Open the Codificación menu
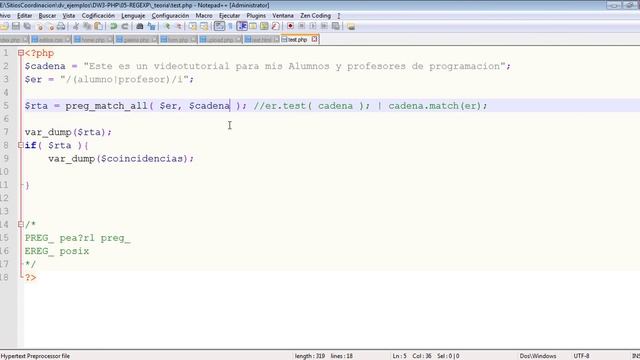Image resolution: width=640 pixels, height=360 pixels. coord(98,16)
